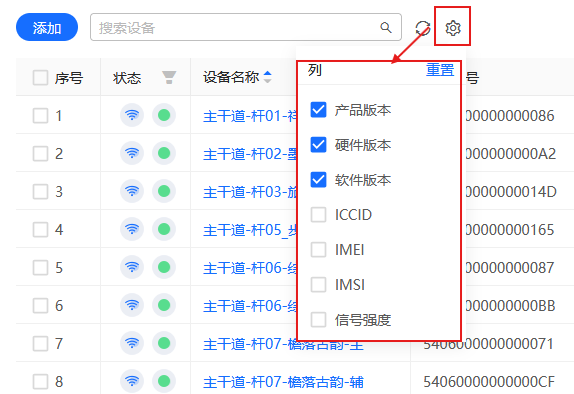This screenshot has height=394, width=574.
Task: Select the serial cell ending 000000014D
Action: [x=510, y=192]
